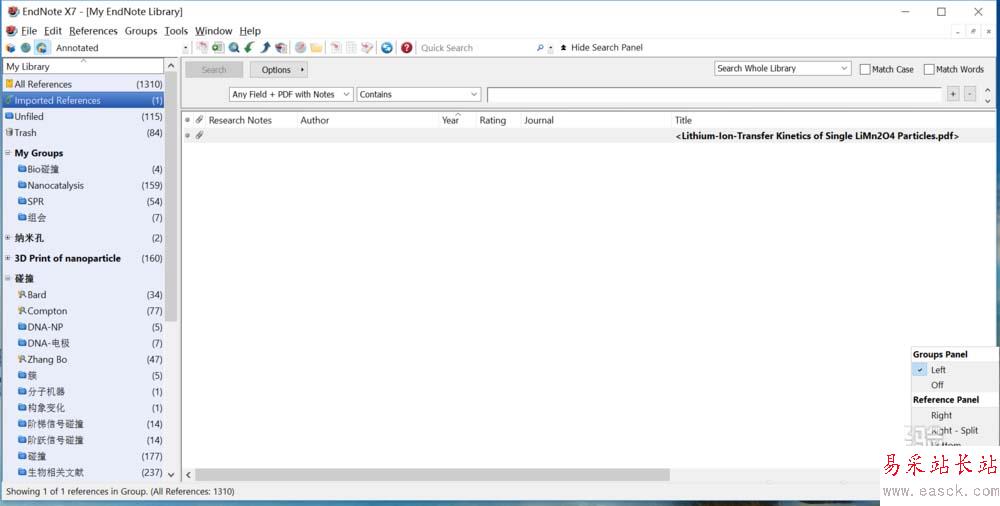Click the reference list horizontal scrollbar thumb
The image size is (1000, 506).
[432, 475]
